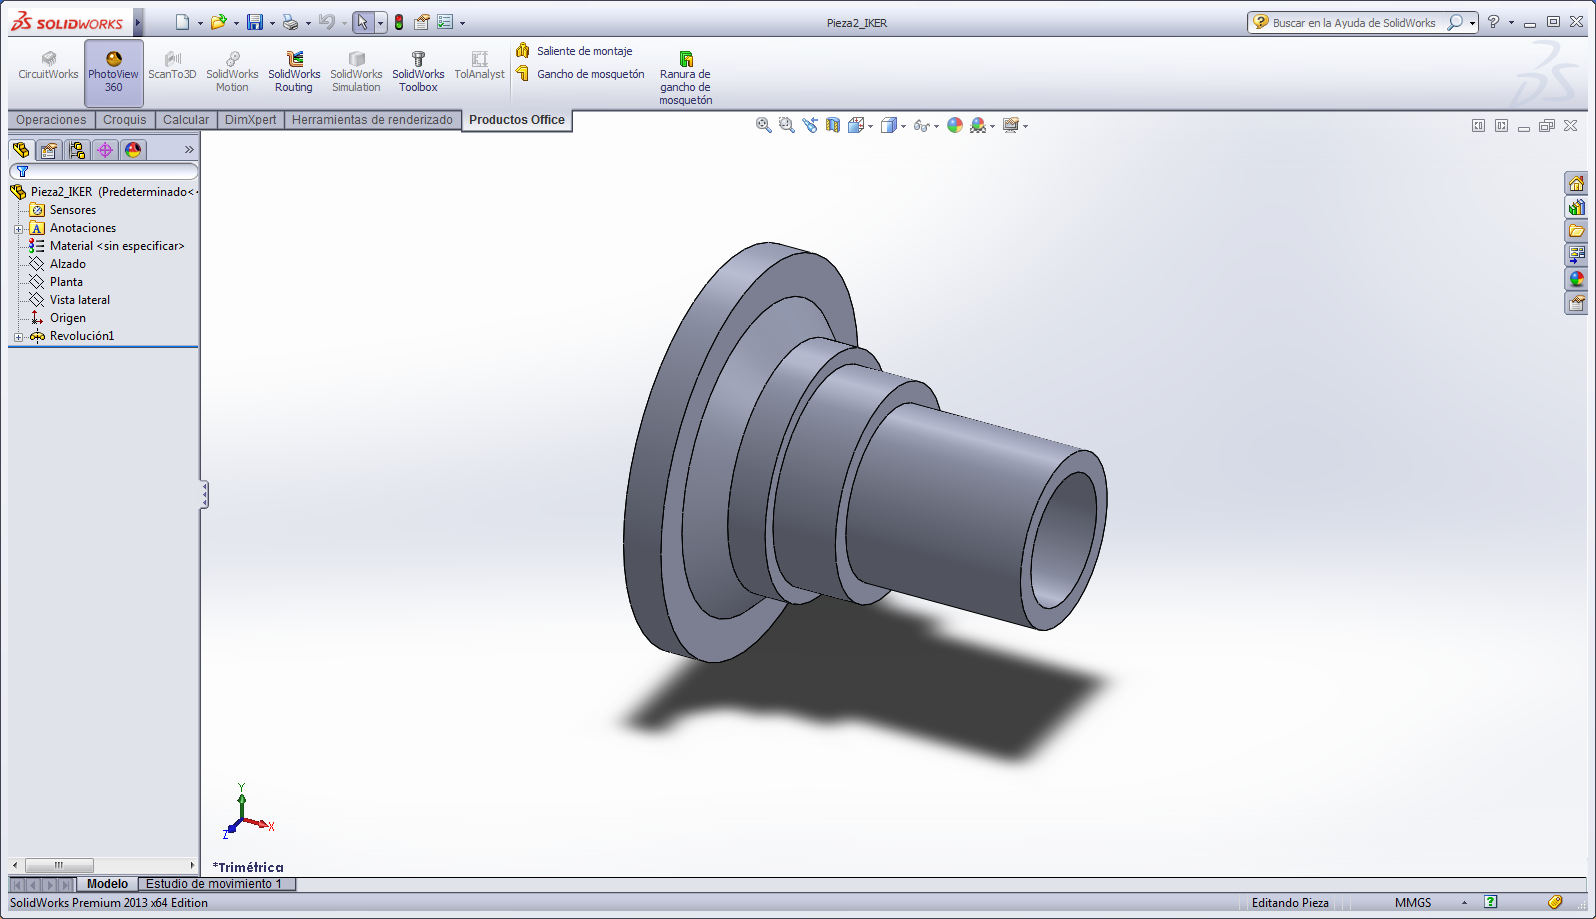Click Ranura de gancho de mosquetón
Image resolution: width=1596 pixels, height=919 pixels.
tap(685, 78)
